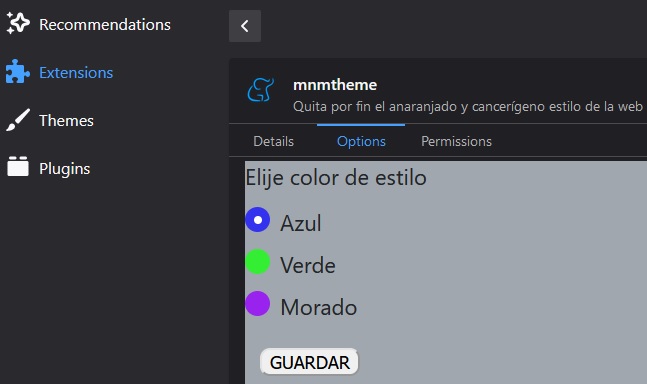Click the Morado option label
The height and width of the screenshot is (384, 647).
tap(319, 307)
